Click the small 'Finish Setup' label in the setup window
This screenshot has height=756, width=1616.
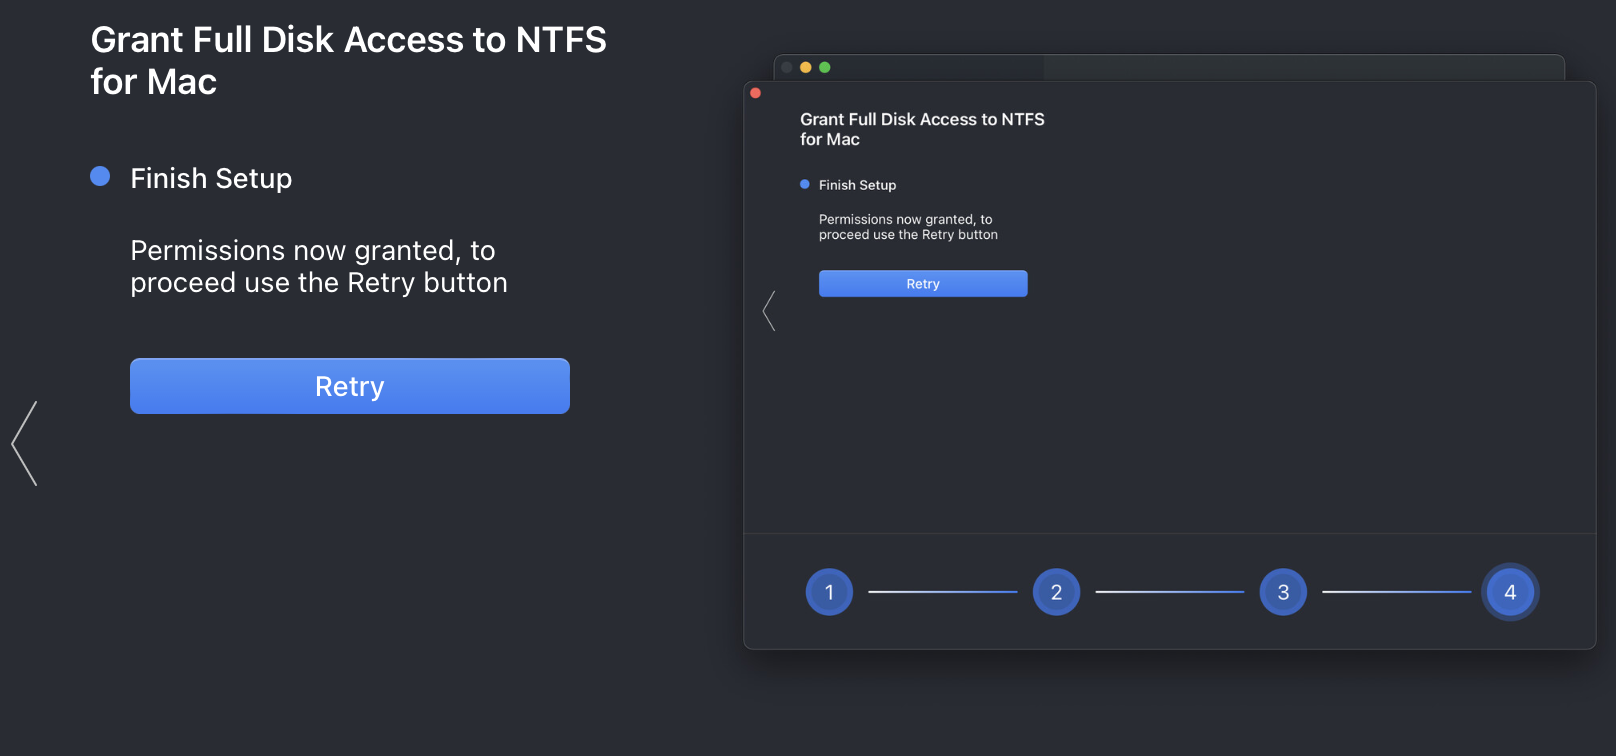coord(857,185)
